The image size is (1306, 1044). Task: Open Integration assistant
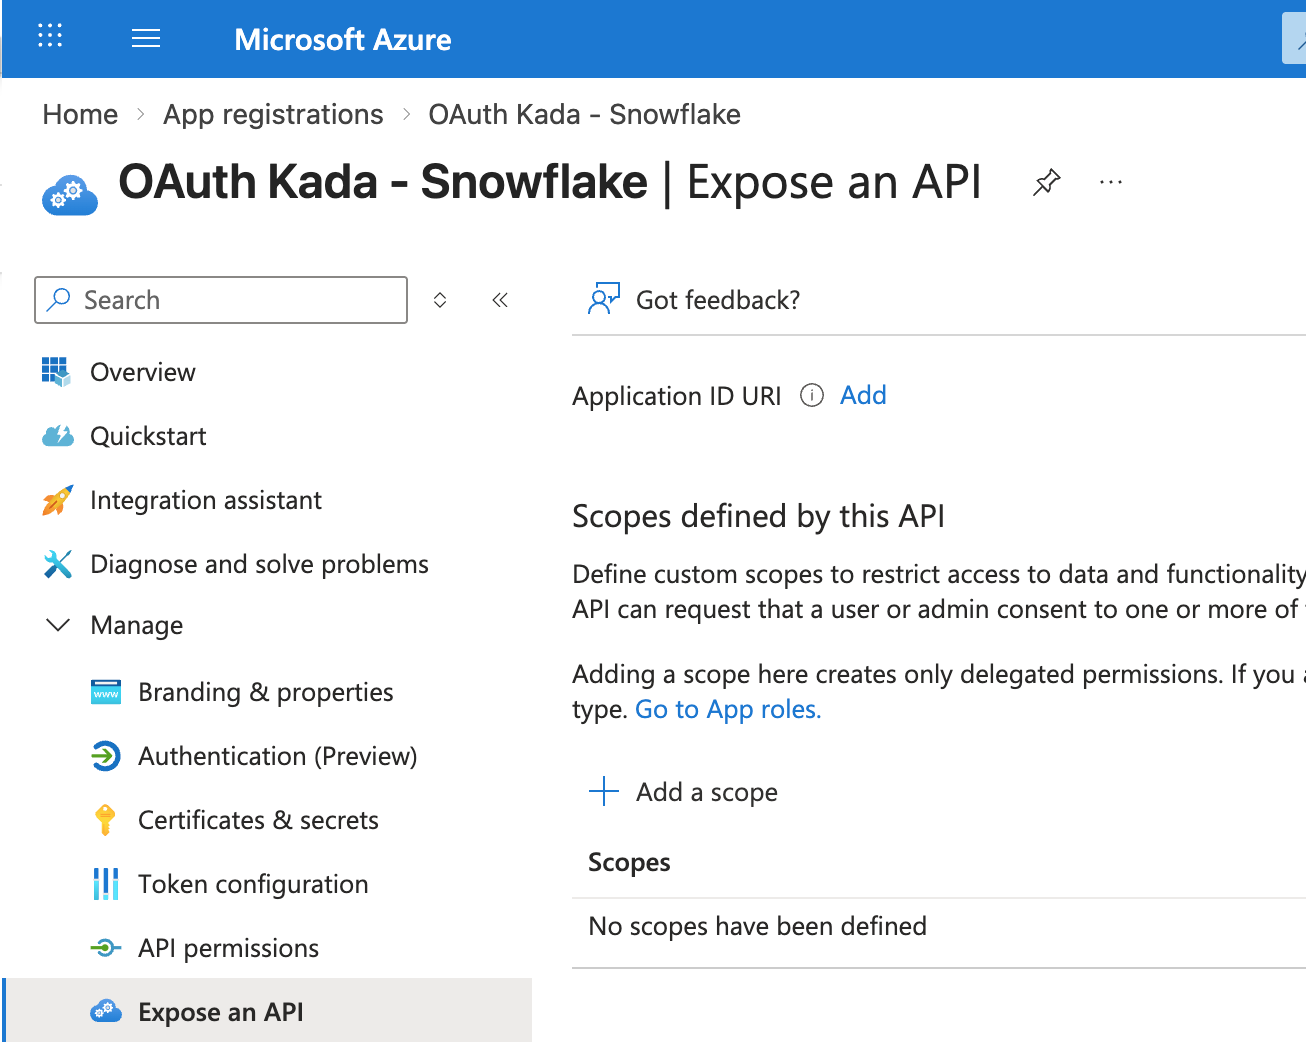(205, 500)
